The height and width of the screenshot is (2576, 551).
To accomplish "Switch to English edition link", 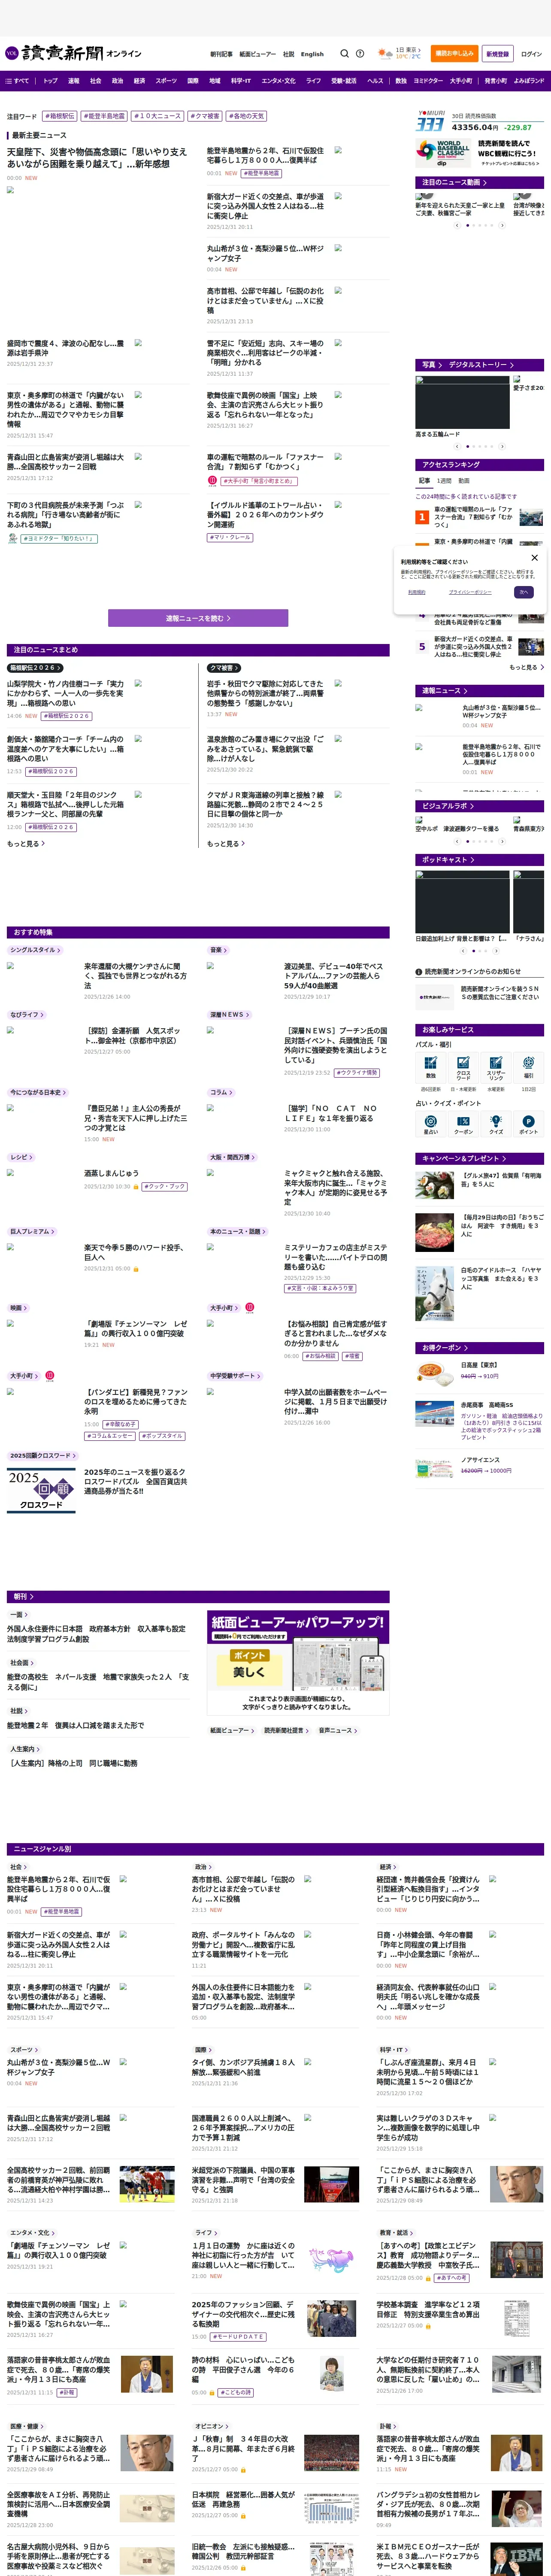I will point(312,55).
